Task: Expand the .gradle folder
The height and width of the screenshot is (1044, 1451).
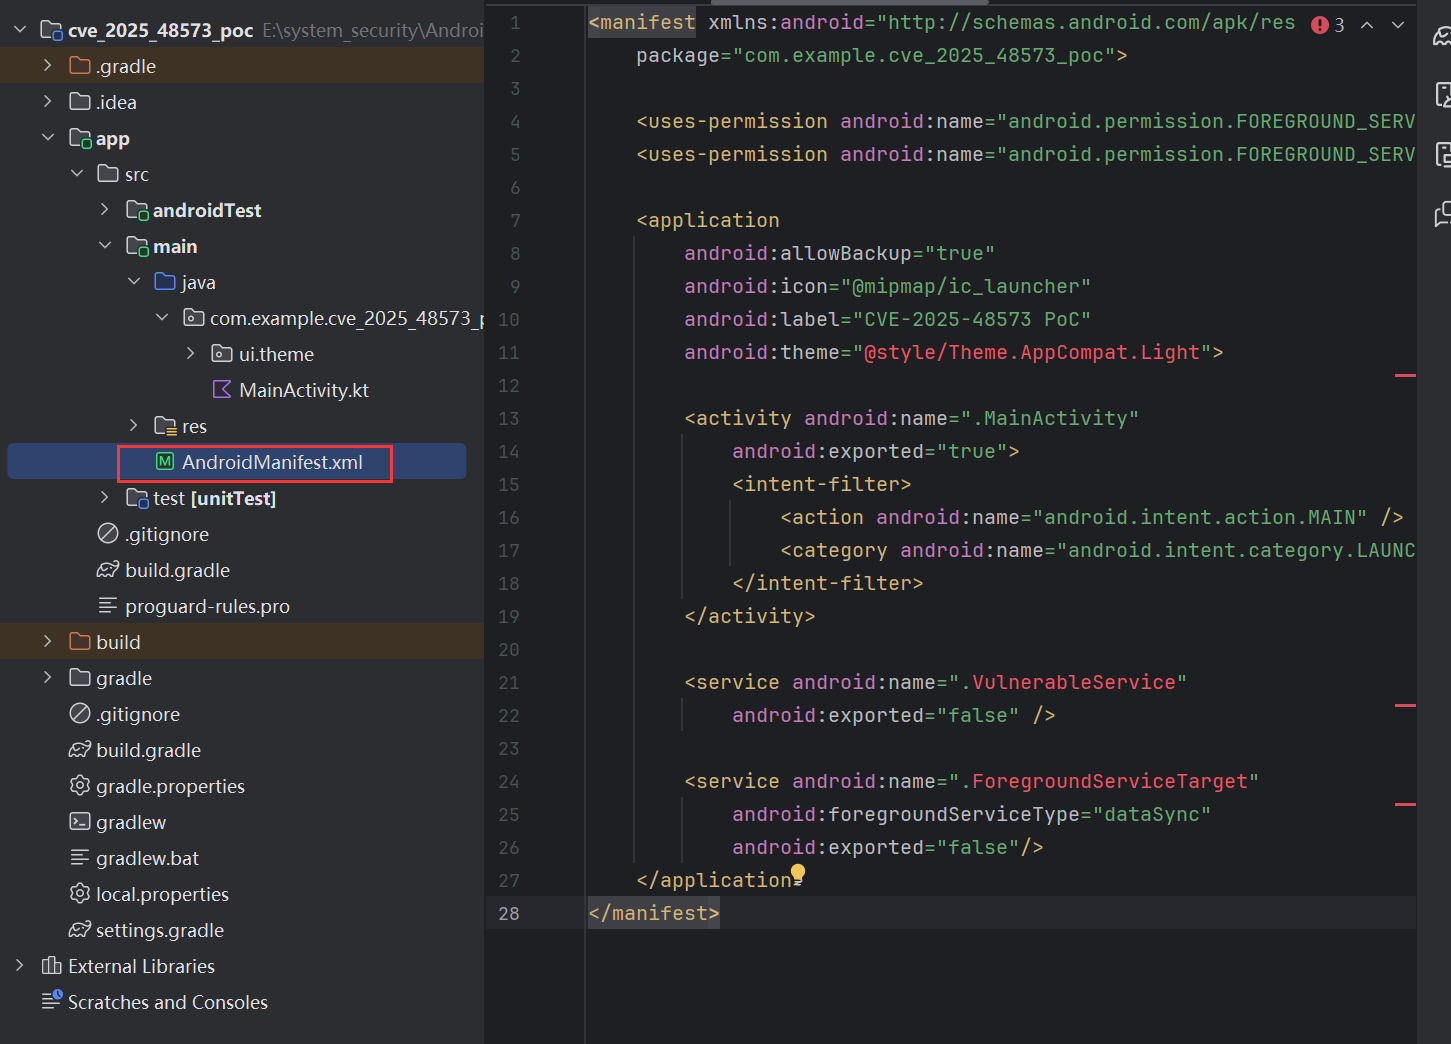Action: (47, 66)
